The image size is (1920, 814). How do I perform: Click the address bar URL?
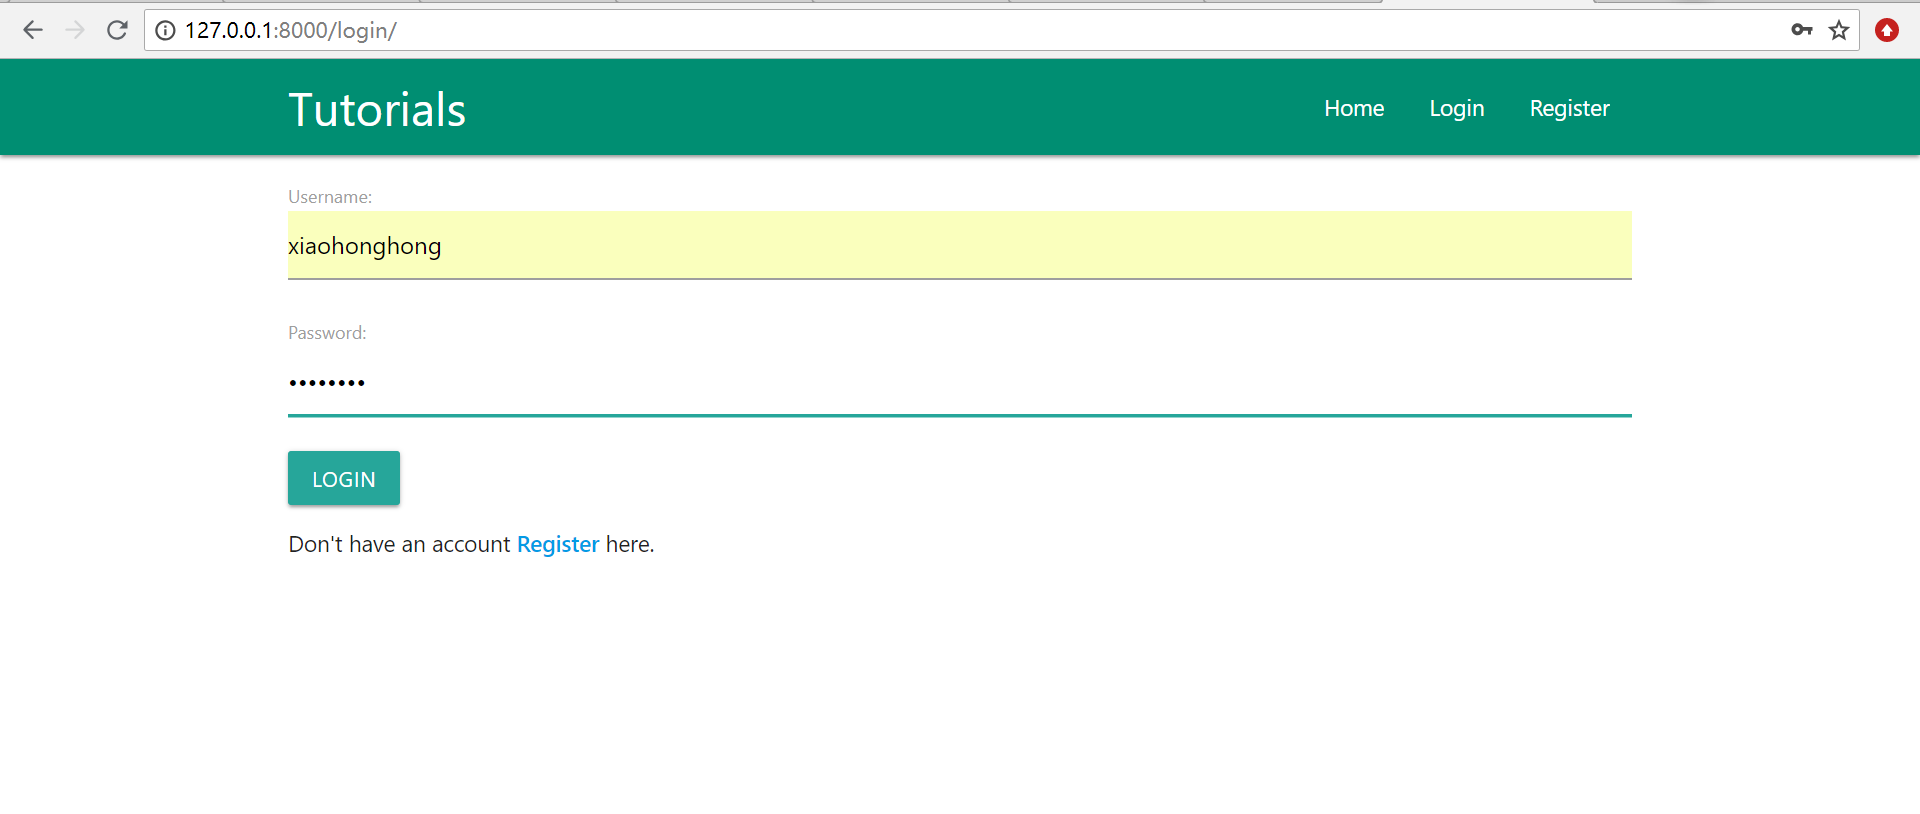pyautogui.click(x=290, y=30)
